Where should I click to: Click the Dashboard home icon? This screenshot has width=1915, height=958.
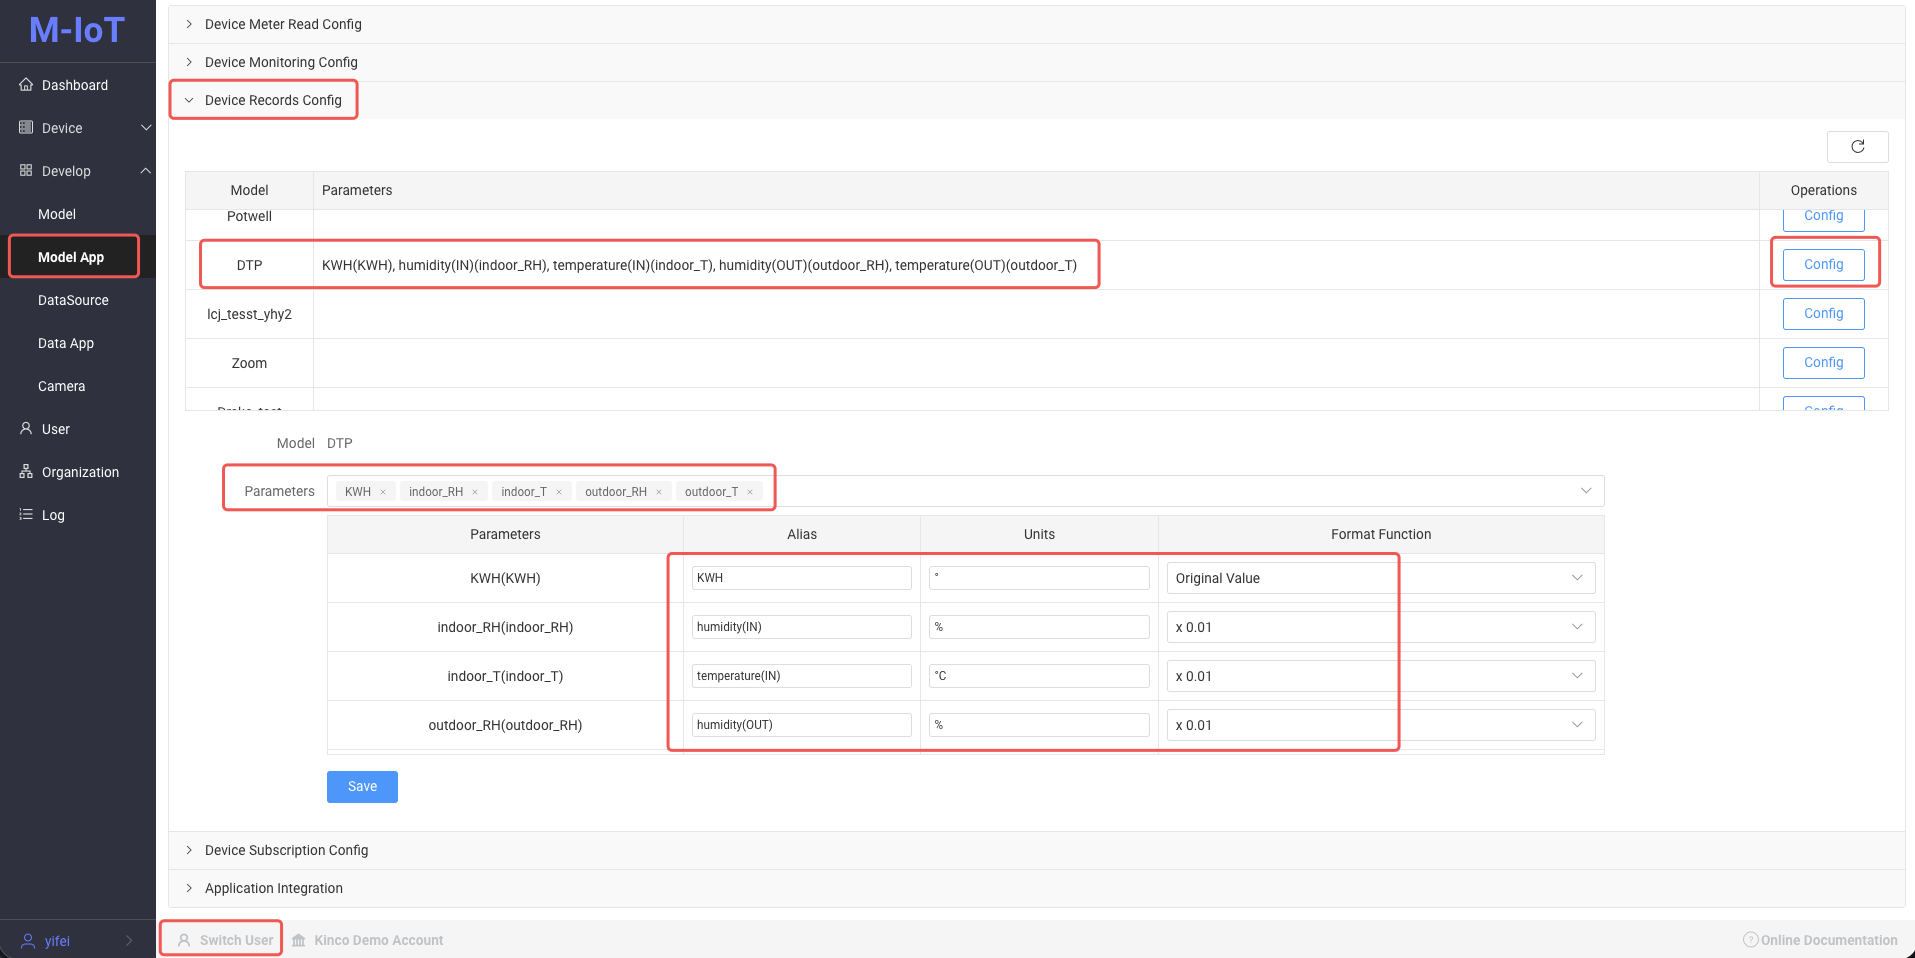(26, 85)
